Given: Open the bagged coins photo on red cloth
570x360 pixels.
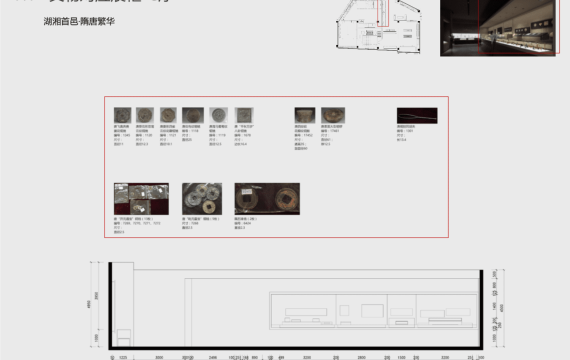Looking at the screenshot, I should (x=141, y=199).
